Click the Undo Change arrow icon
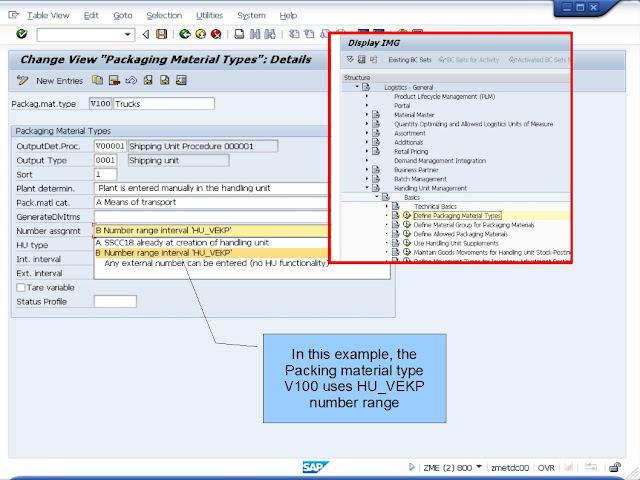The width and height of the screenshot is (640, 480). tap(131, 80)
